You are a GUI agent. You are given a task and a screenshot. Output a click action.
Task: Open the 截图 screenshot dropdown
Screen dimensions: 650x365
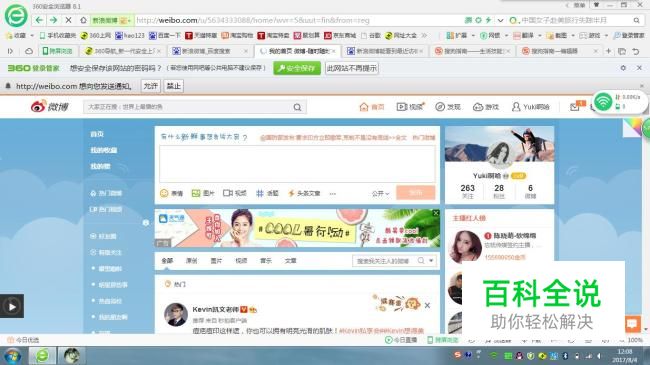click(560, 36)
